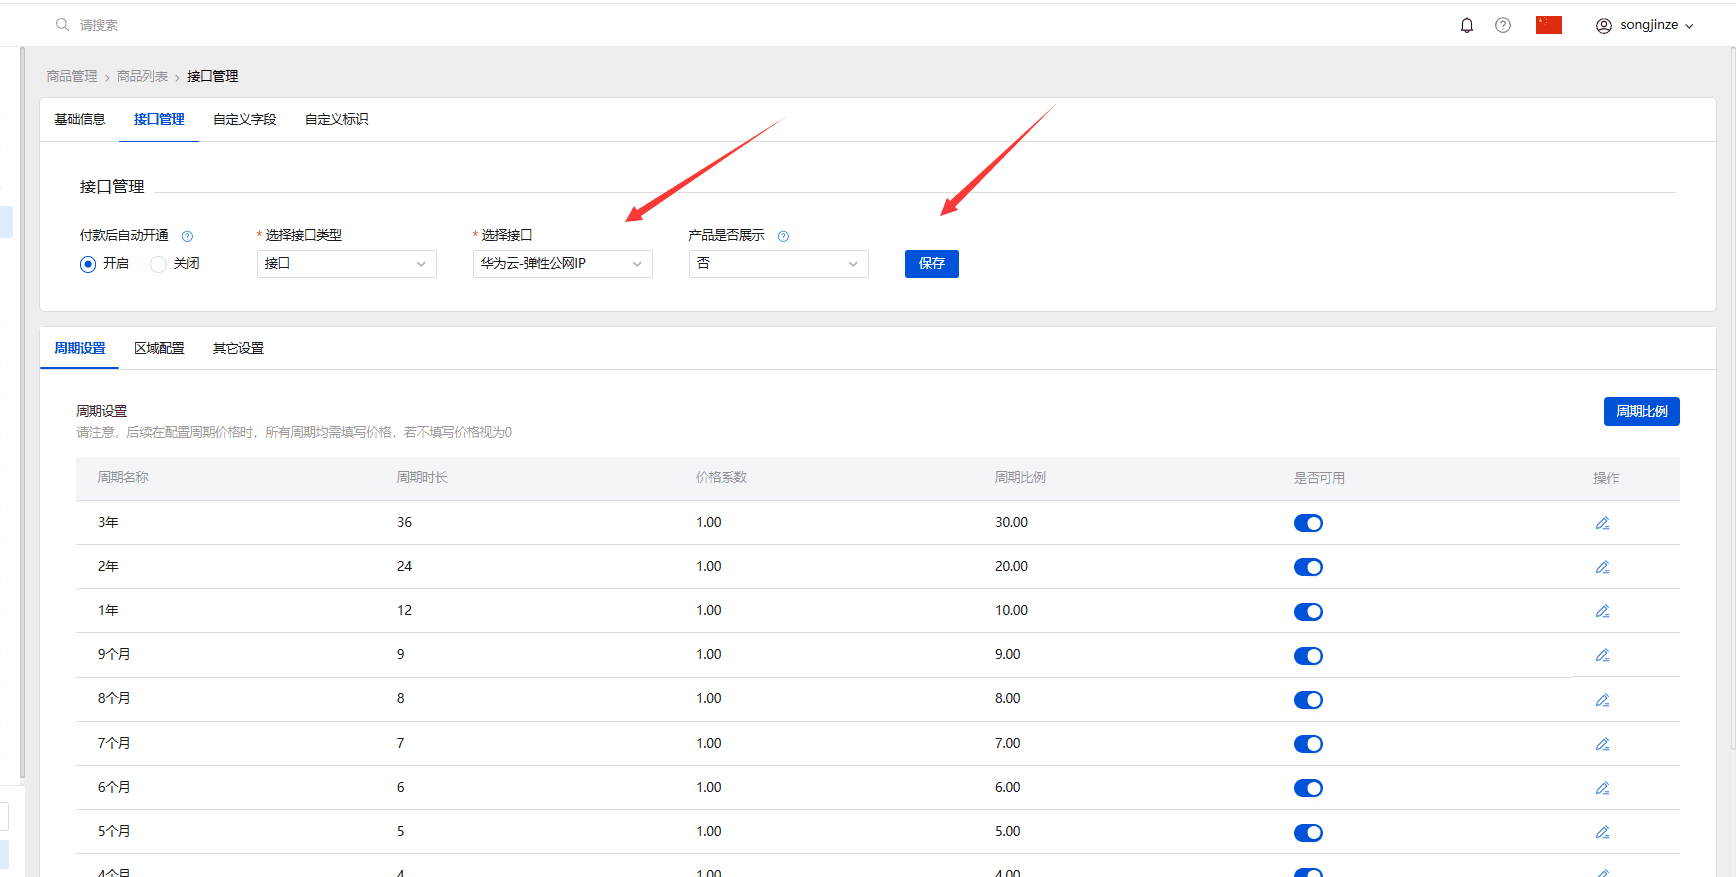Screen dimensions: 1736x877
Task: Toggle availability switch for 9个月 row
Action: [1308, 656]
